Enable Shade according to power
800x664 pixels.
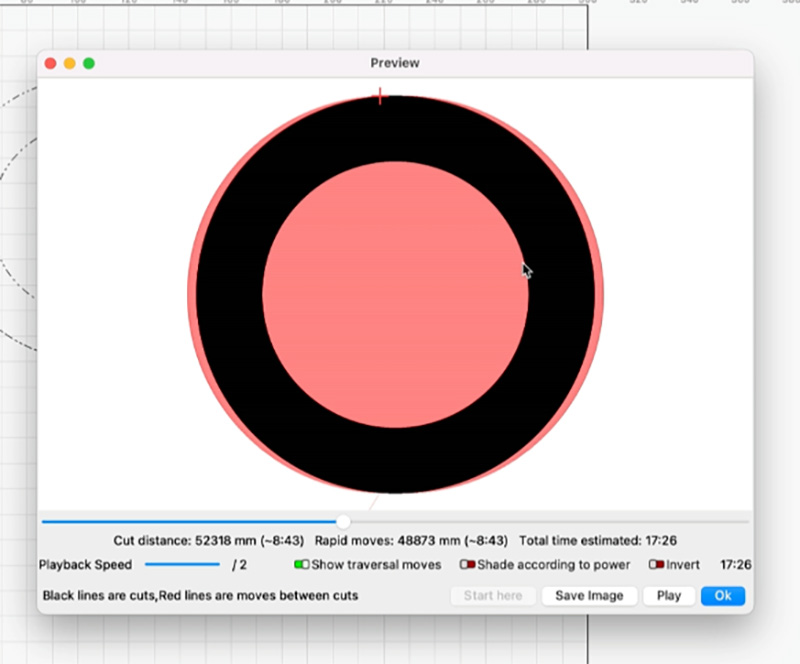468,565
